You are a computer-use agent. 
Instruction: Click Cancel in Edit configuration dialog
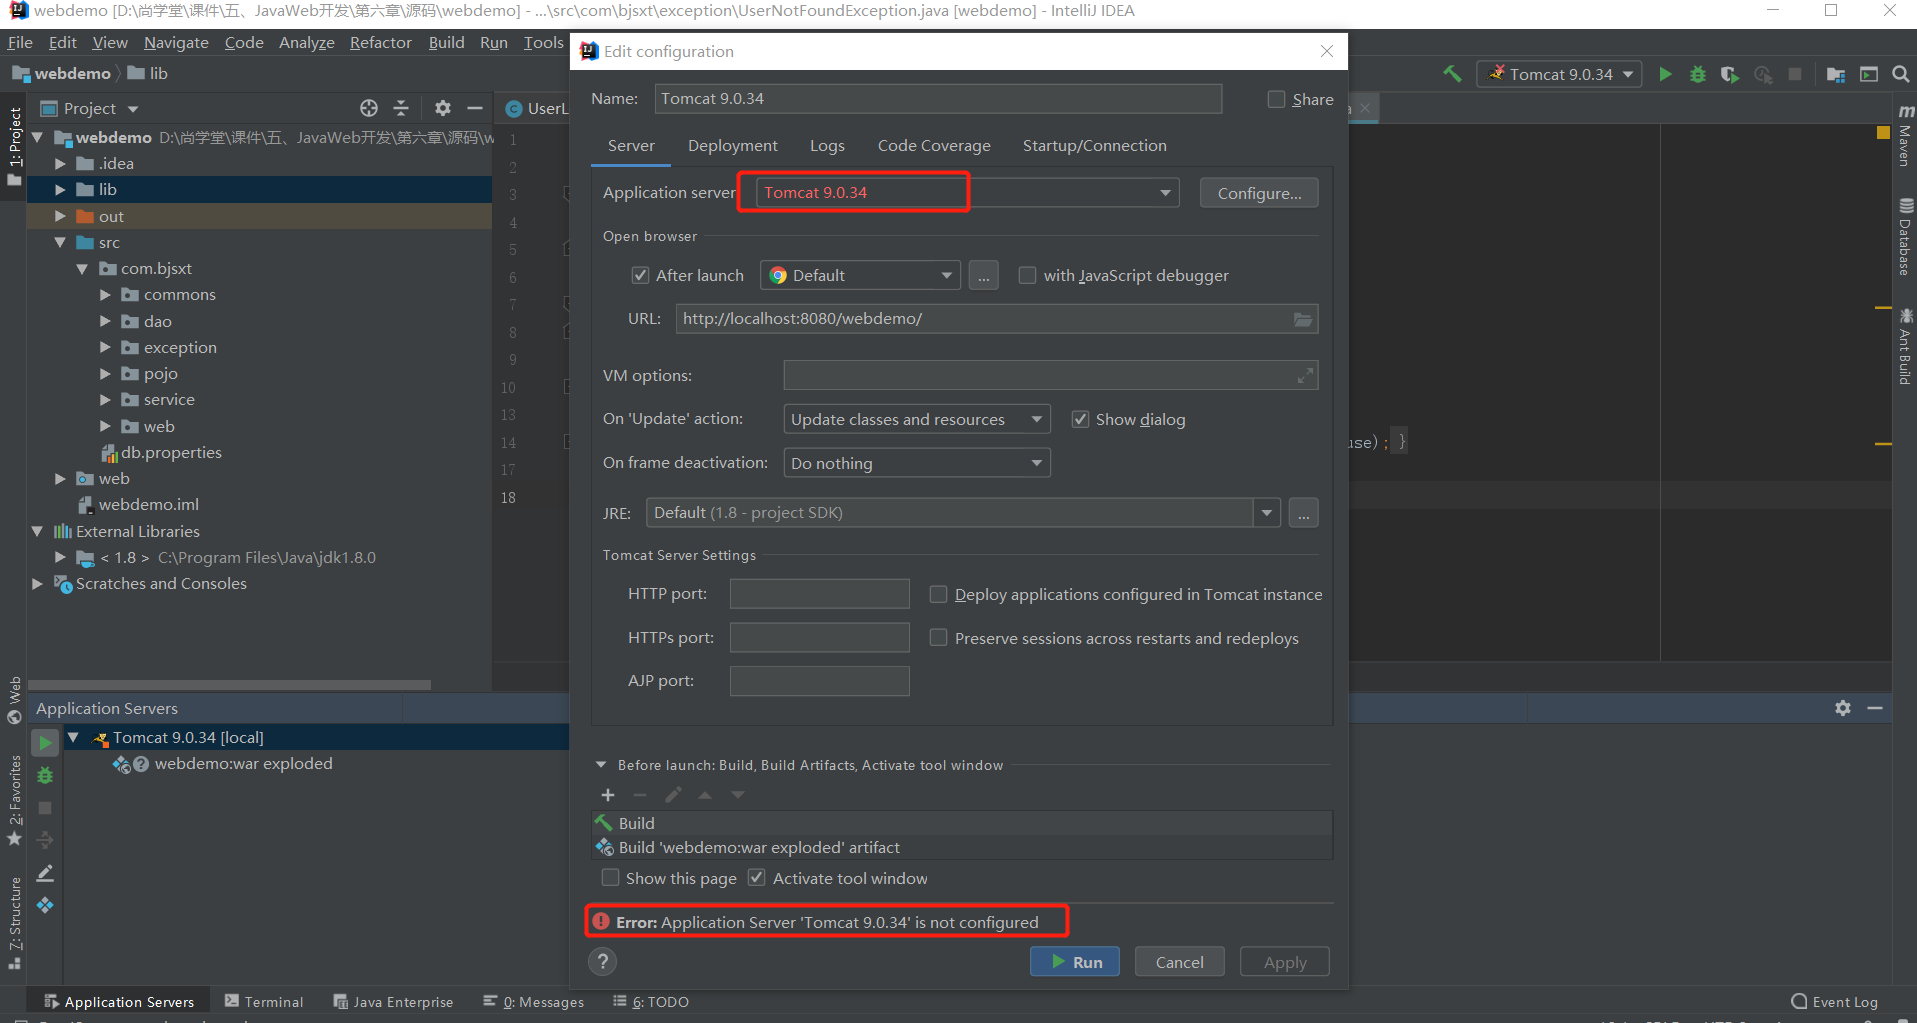(1180, 962)
